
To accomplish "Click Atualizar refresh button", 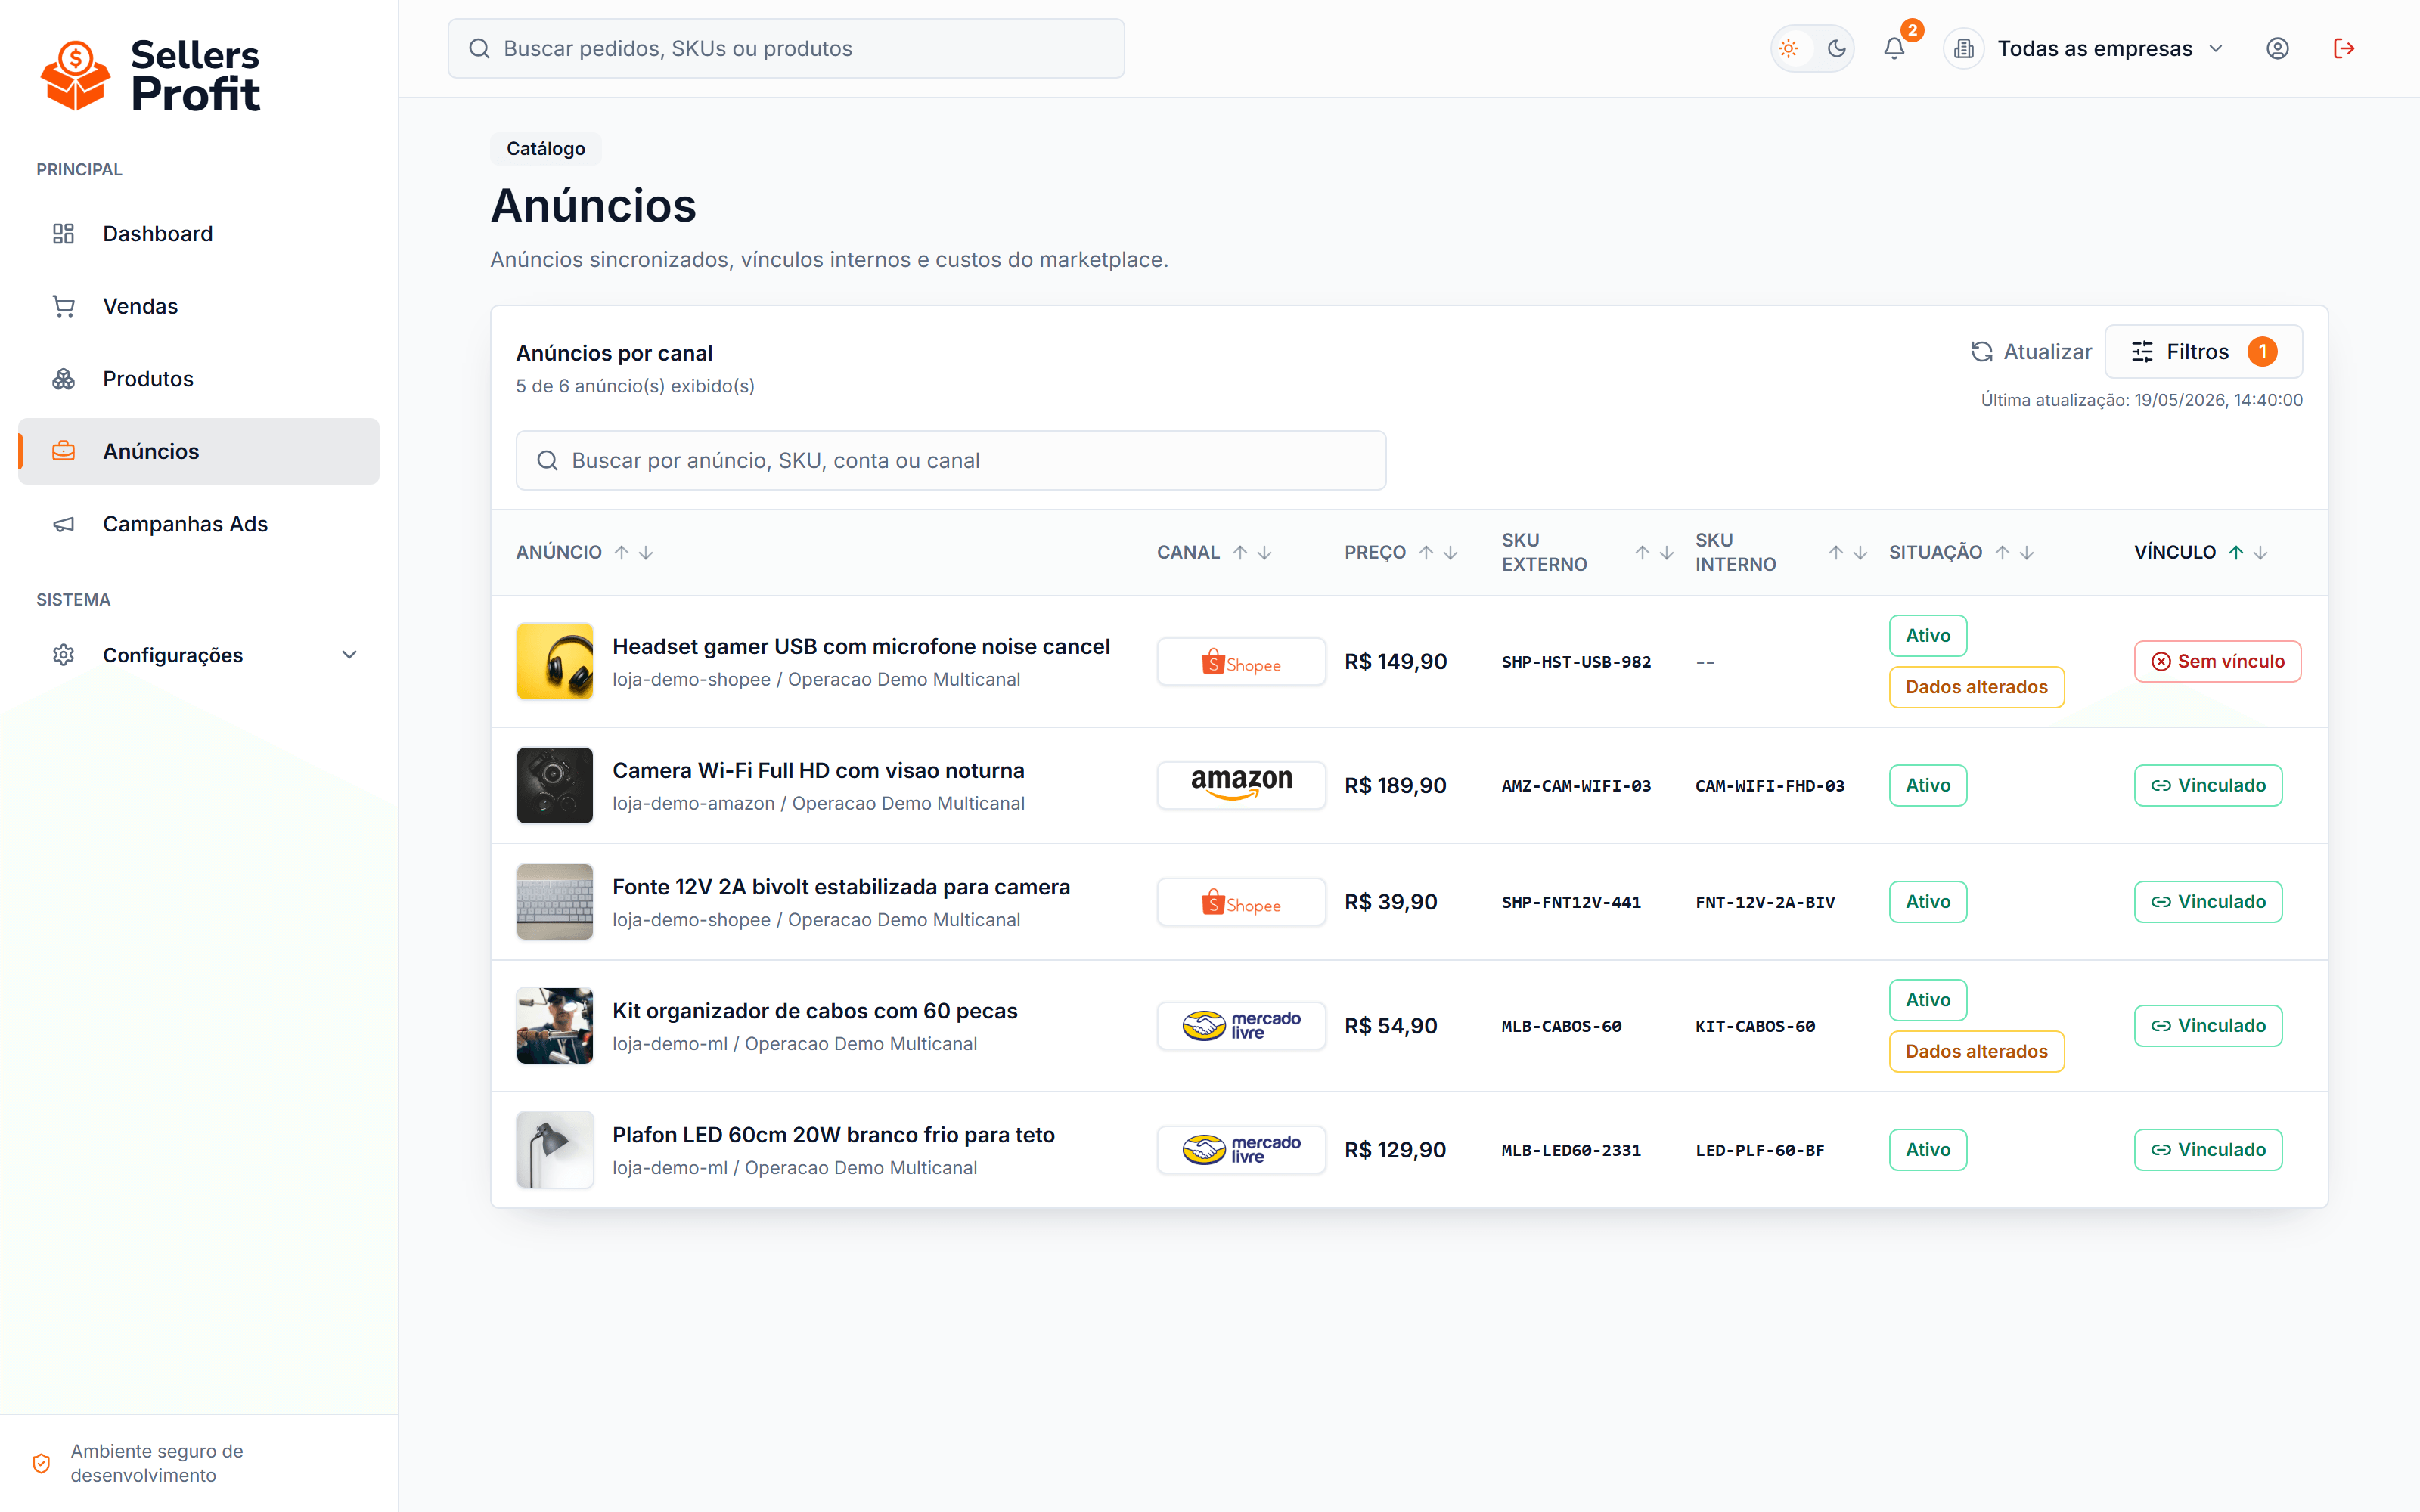I will (x=2031, y=352).
